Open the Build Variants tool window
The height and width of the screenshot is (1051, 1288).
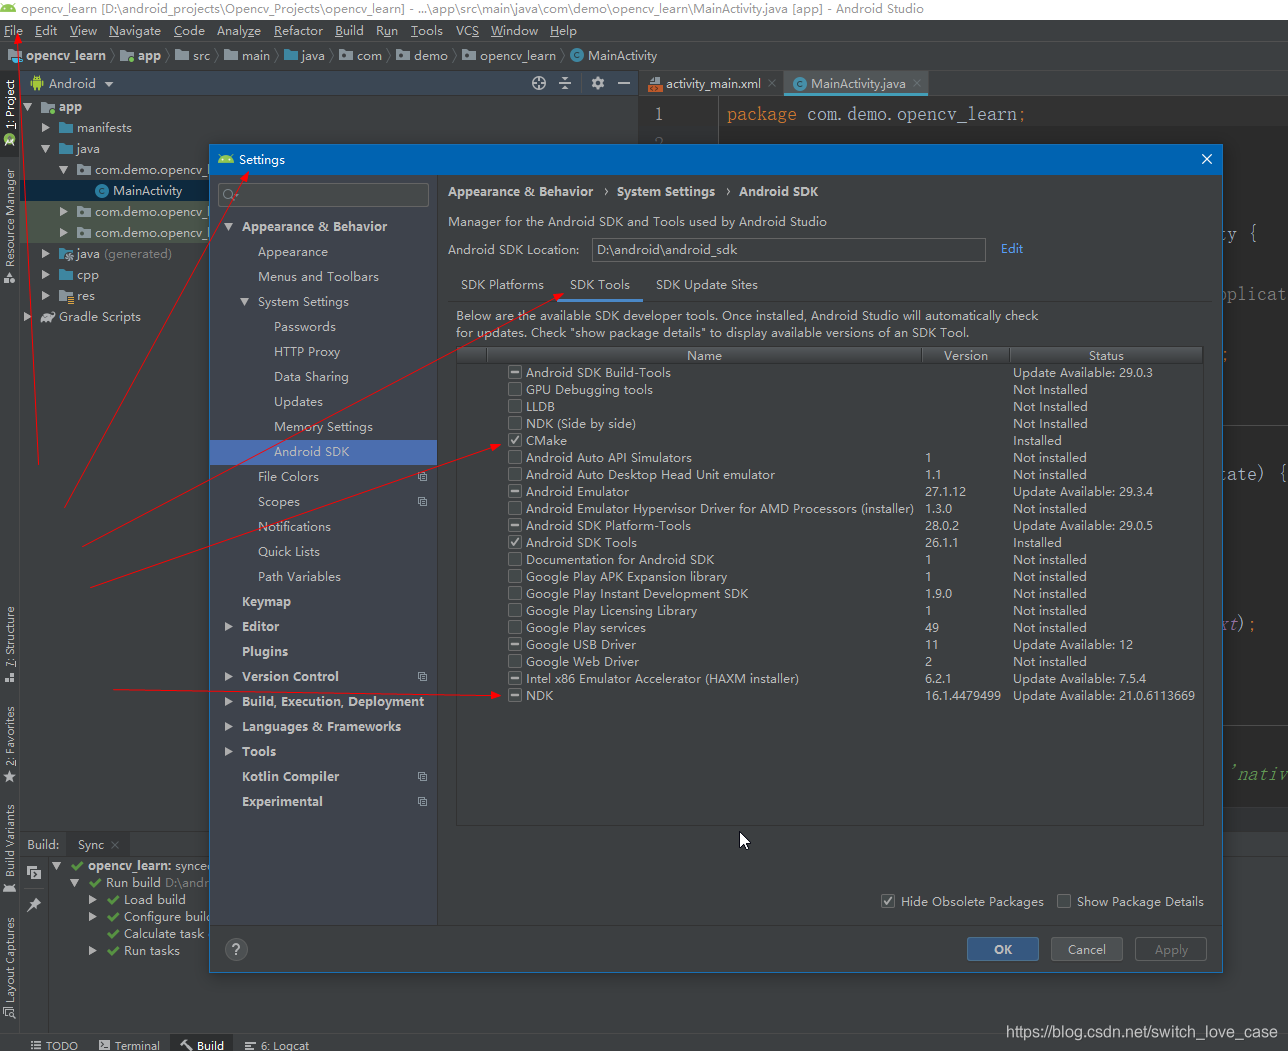tap(10, 848)
